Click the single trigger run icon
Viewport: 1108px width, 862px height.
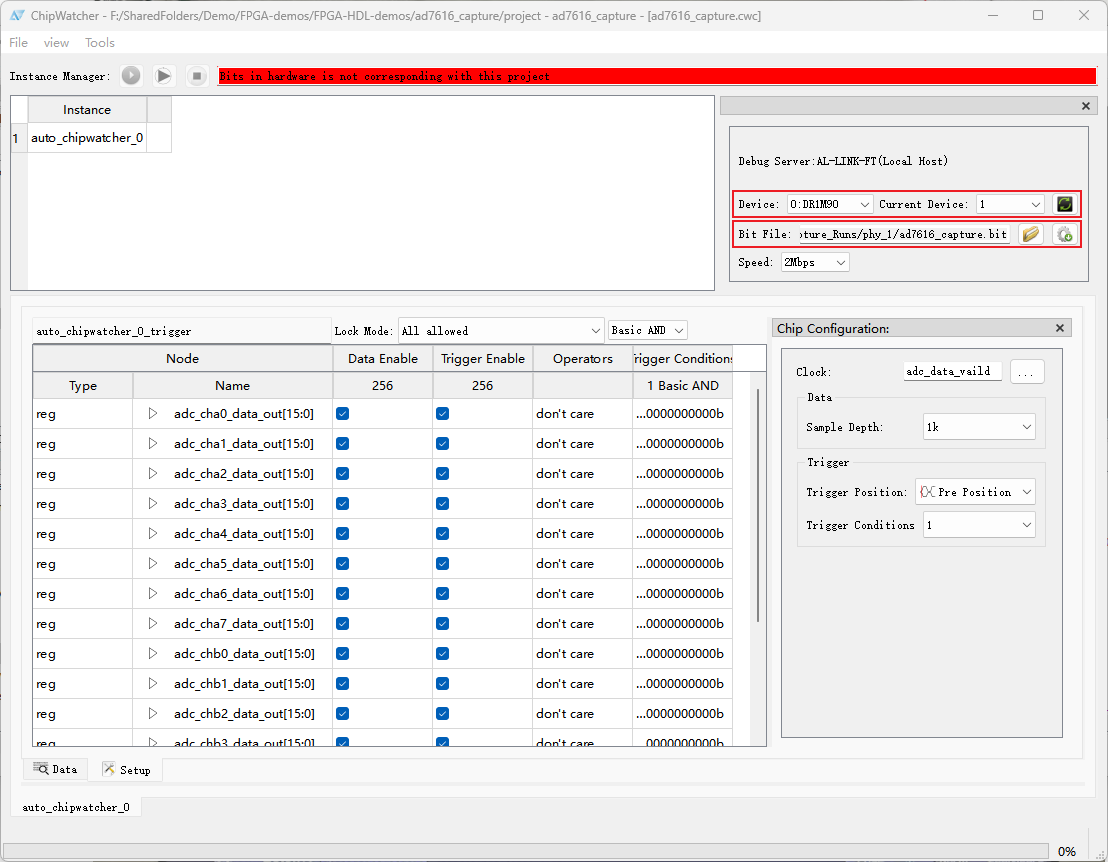coord(131,76)
